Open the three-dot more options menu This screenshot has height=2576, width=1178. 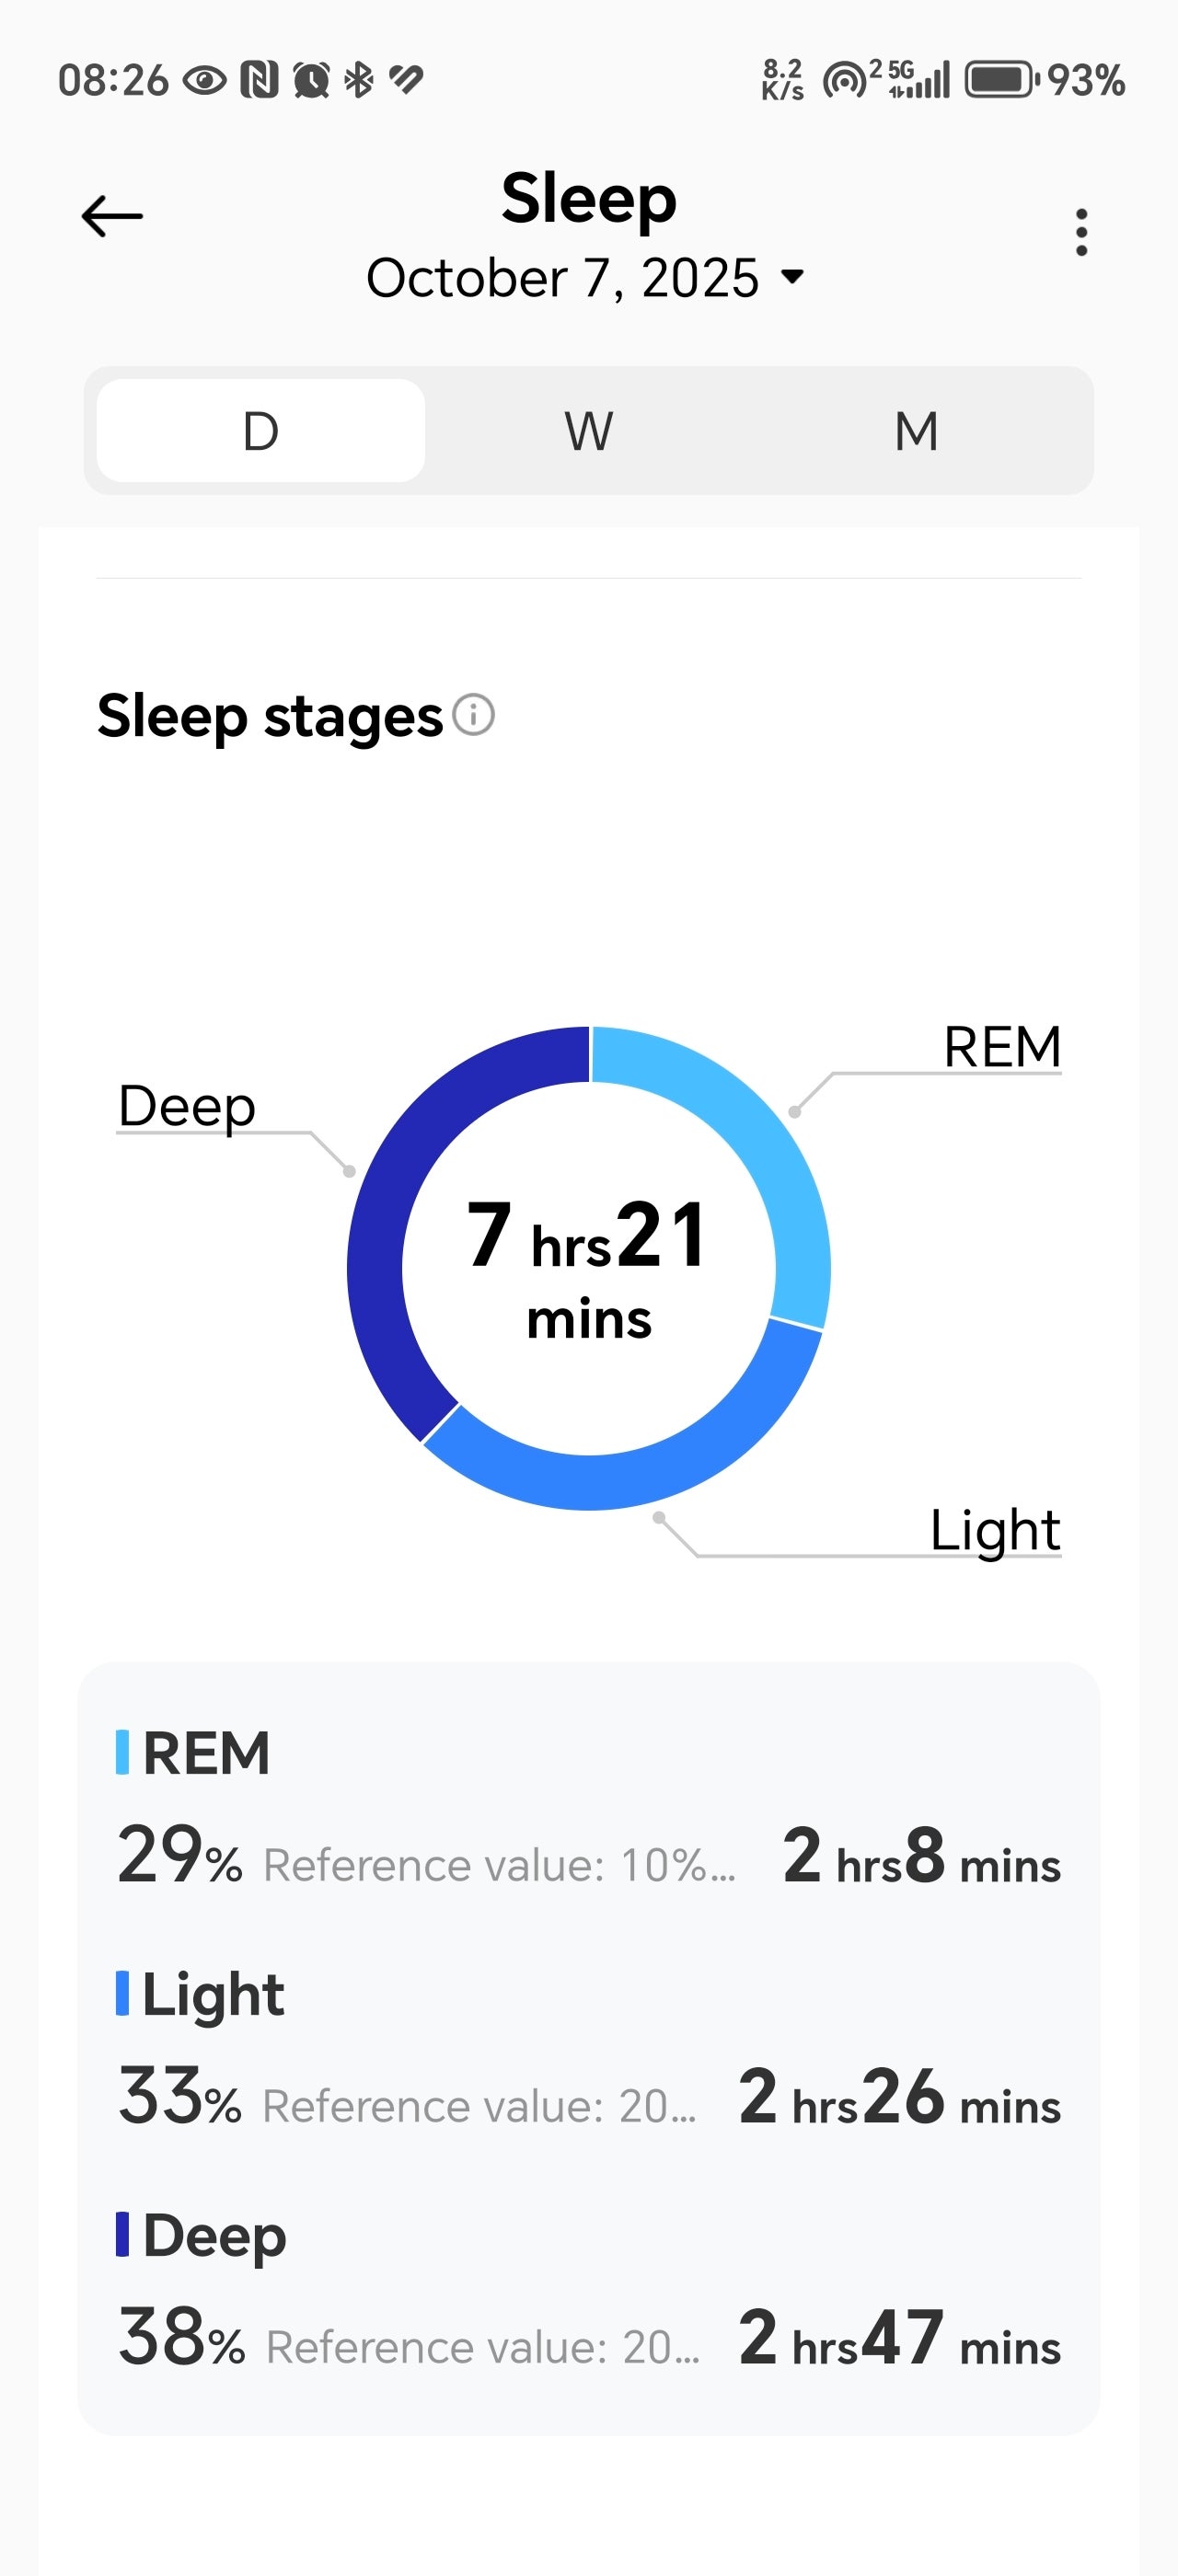tap(1081, 233)
